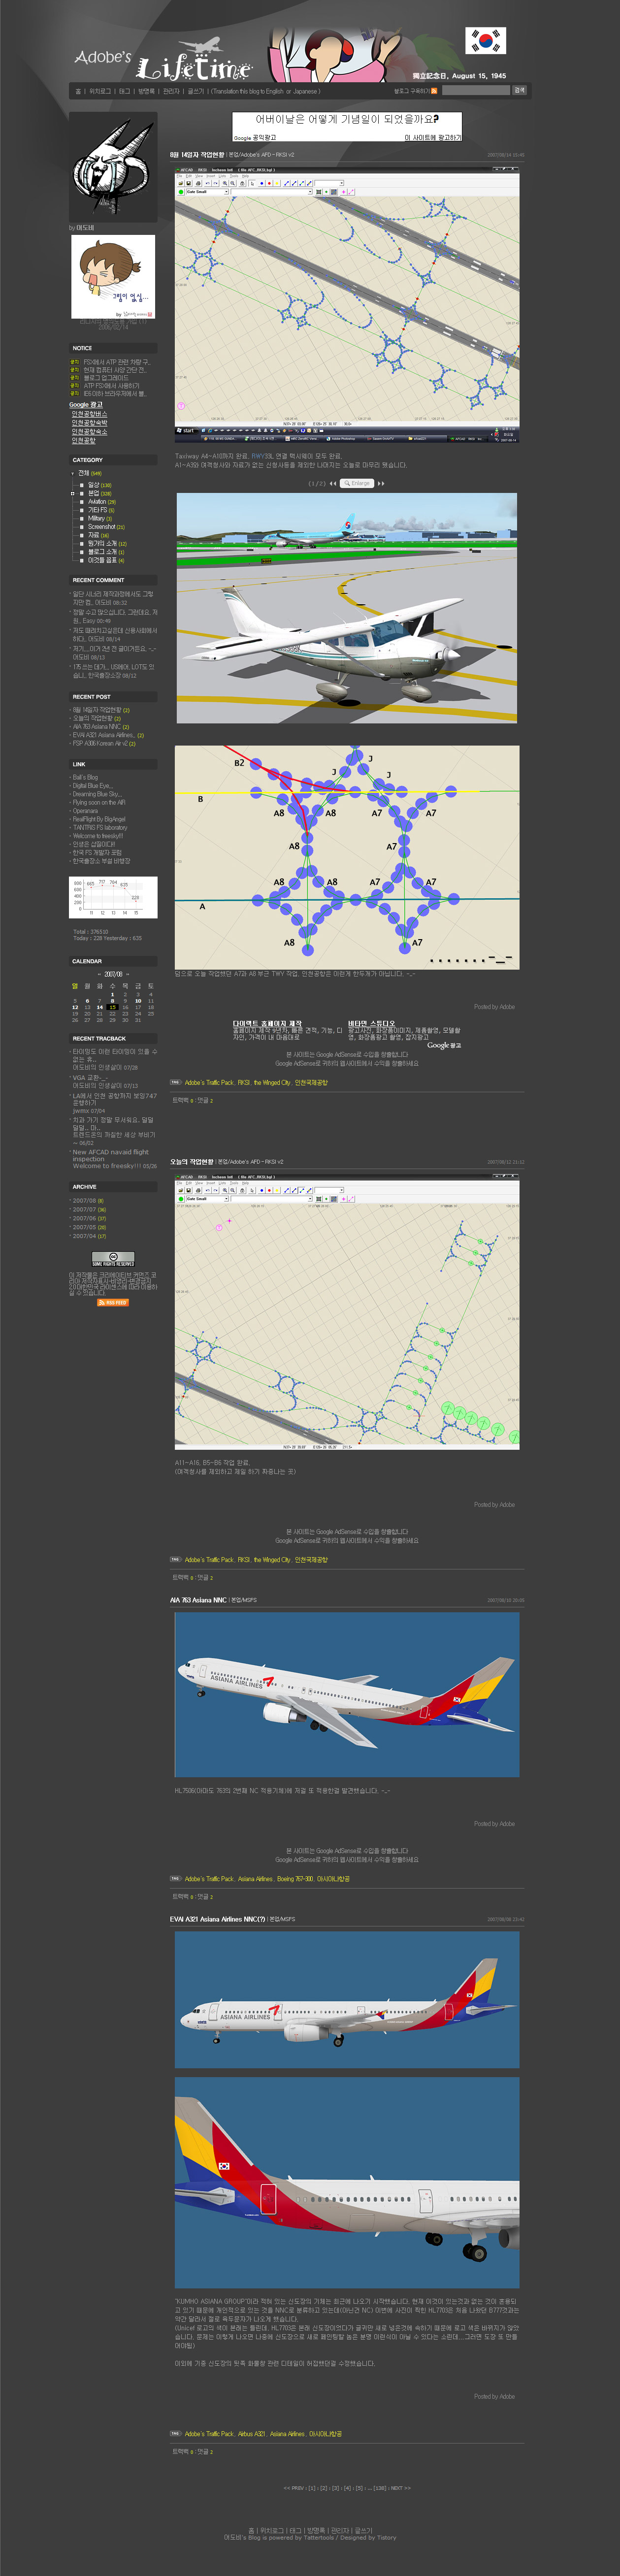Click the cartoon girl image in the sidebar
This screenshot has width=620, height=2576.
[x=113, y=277]
